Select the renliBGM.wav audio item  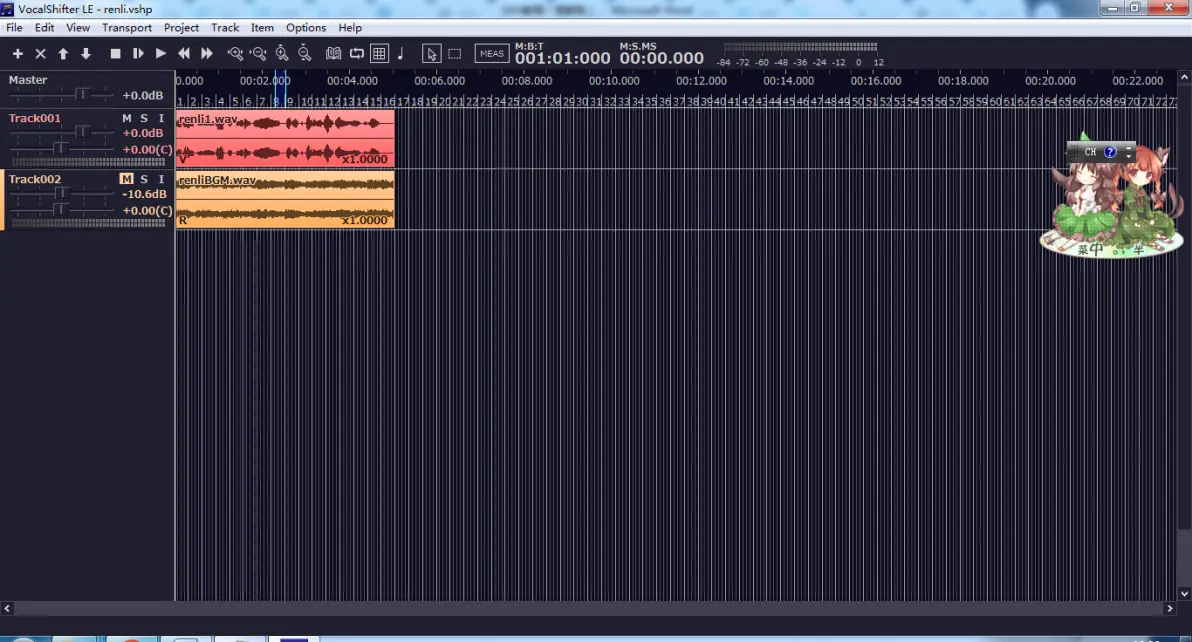click(285, 199)
